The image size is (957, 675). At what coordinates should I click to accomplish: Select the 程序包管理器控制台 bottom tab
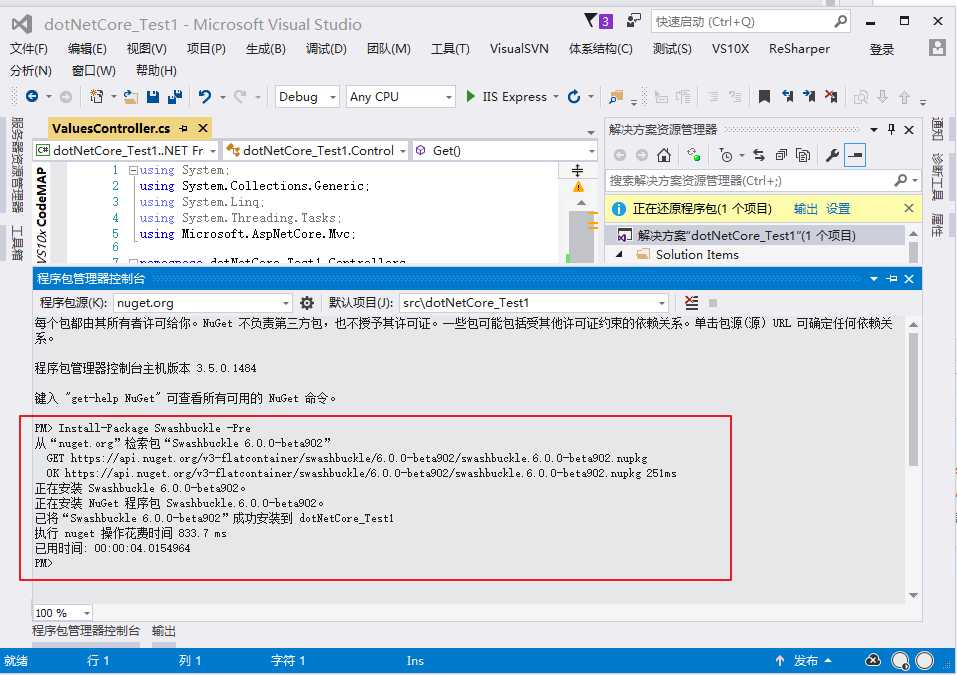click(86, 631)
